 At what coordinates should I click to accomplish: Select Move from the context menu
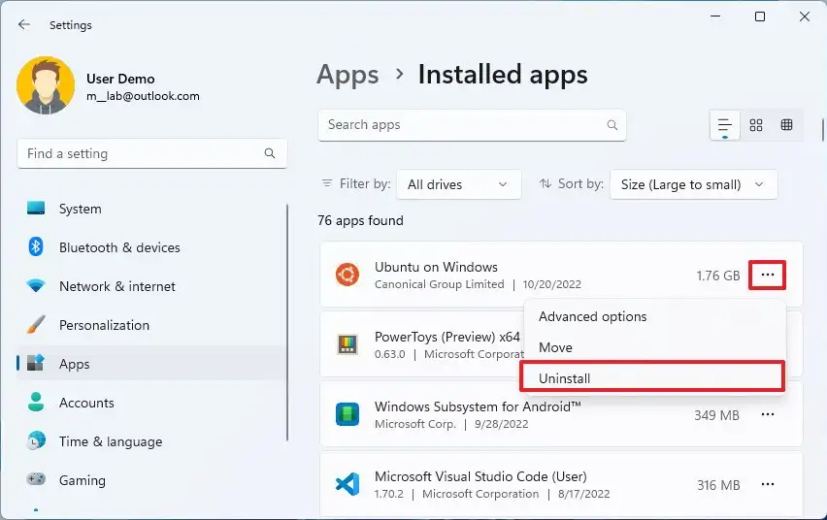coord(556,347)
